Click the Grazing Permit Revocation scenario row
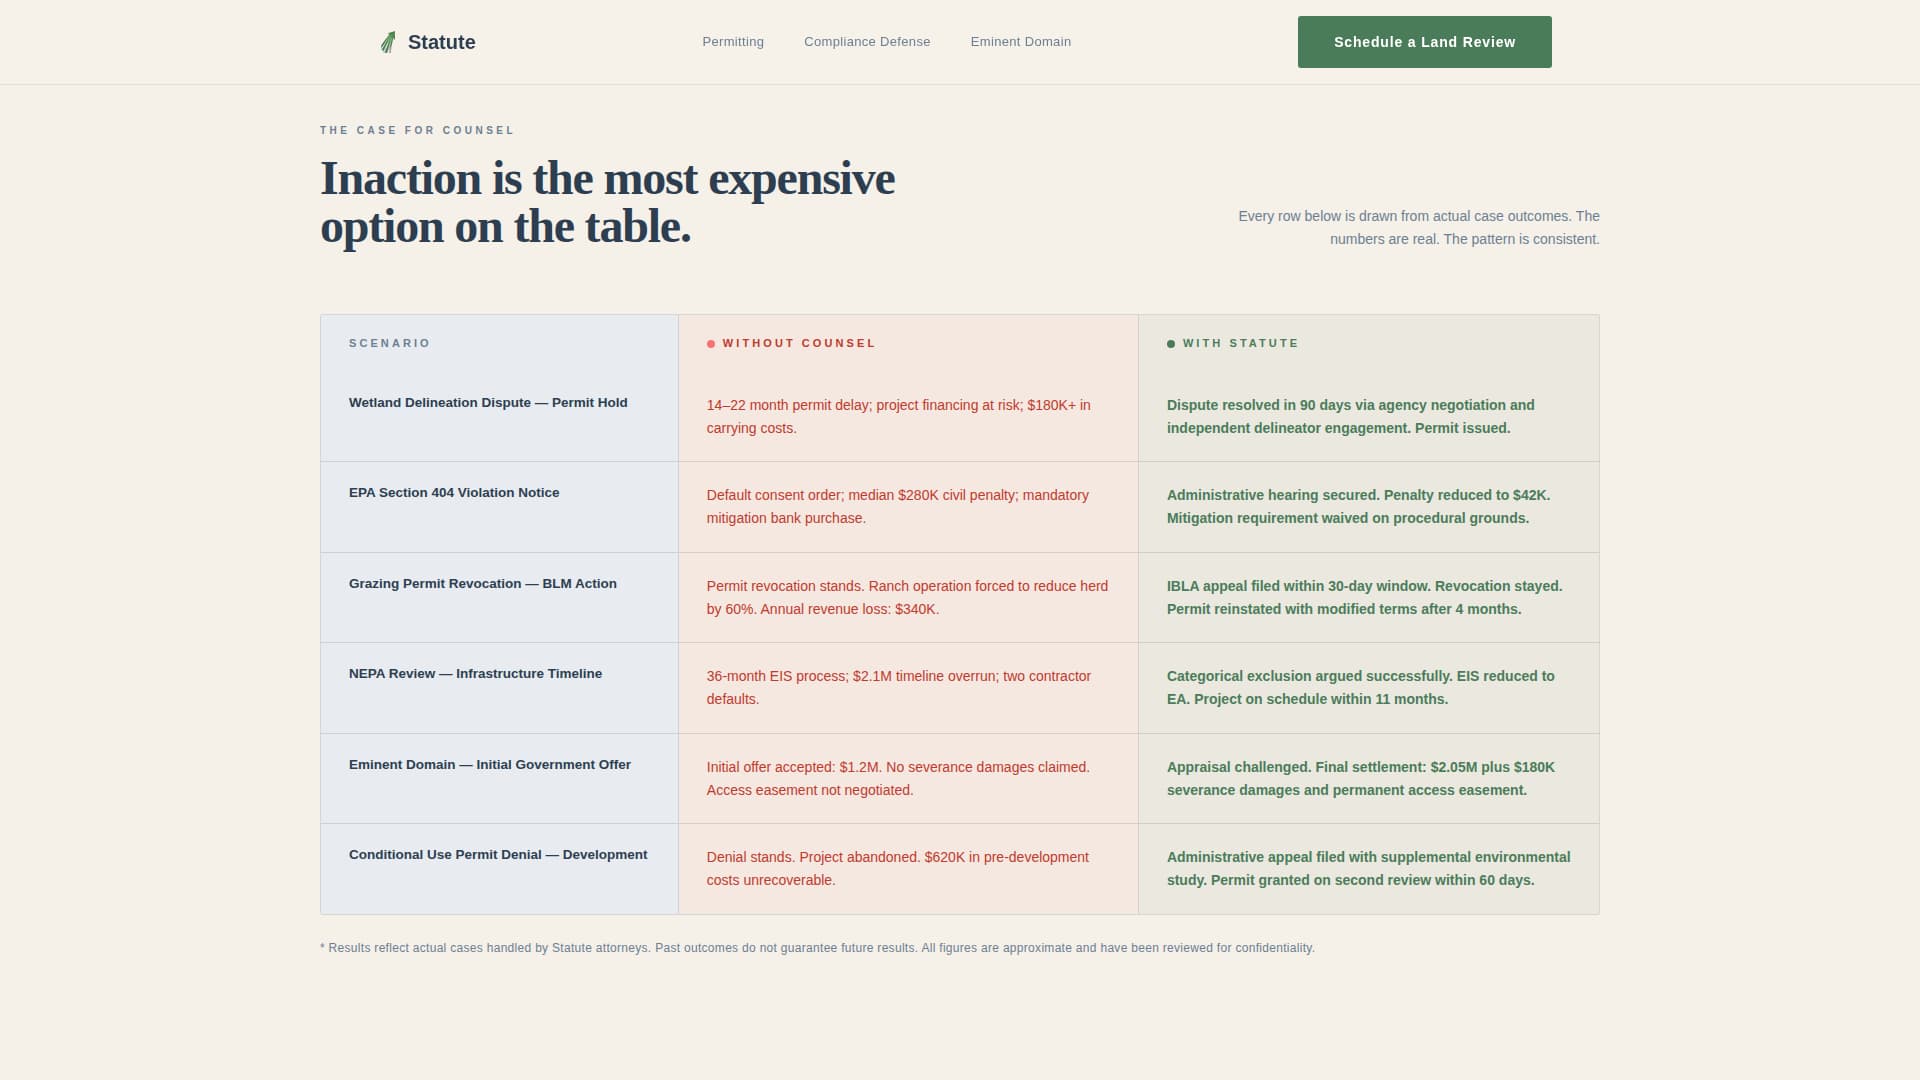This screenshot has width=1920, height=1080. [x=482, y=583]
